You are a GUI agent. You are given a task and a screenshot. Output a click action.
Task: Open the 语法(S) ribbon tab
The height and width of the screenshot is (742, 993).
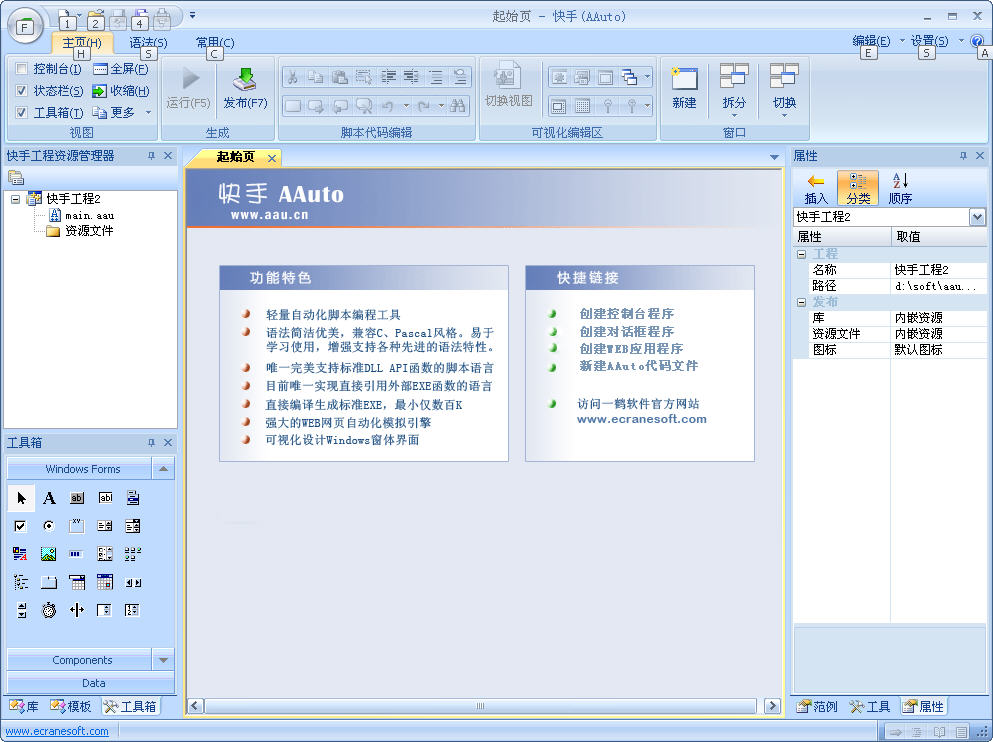[x=148, y=42]
